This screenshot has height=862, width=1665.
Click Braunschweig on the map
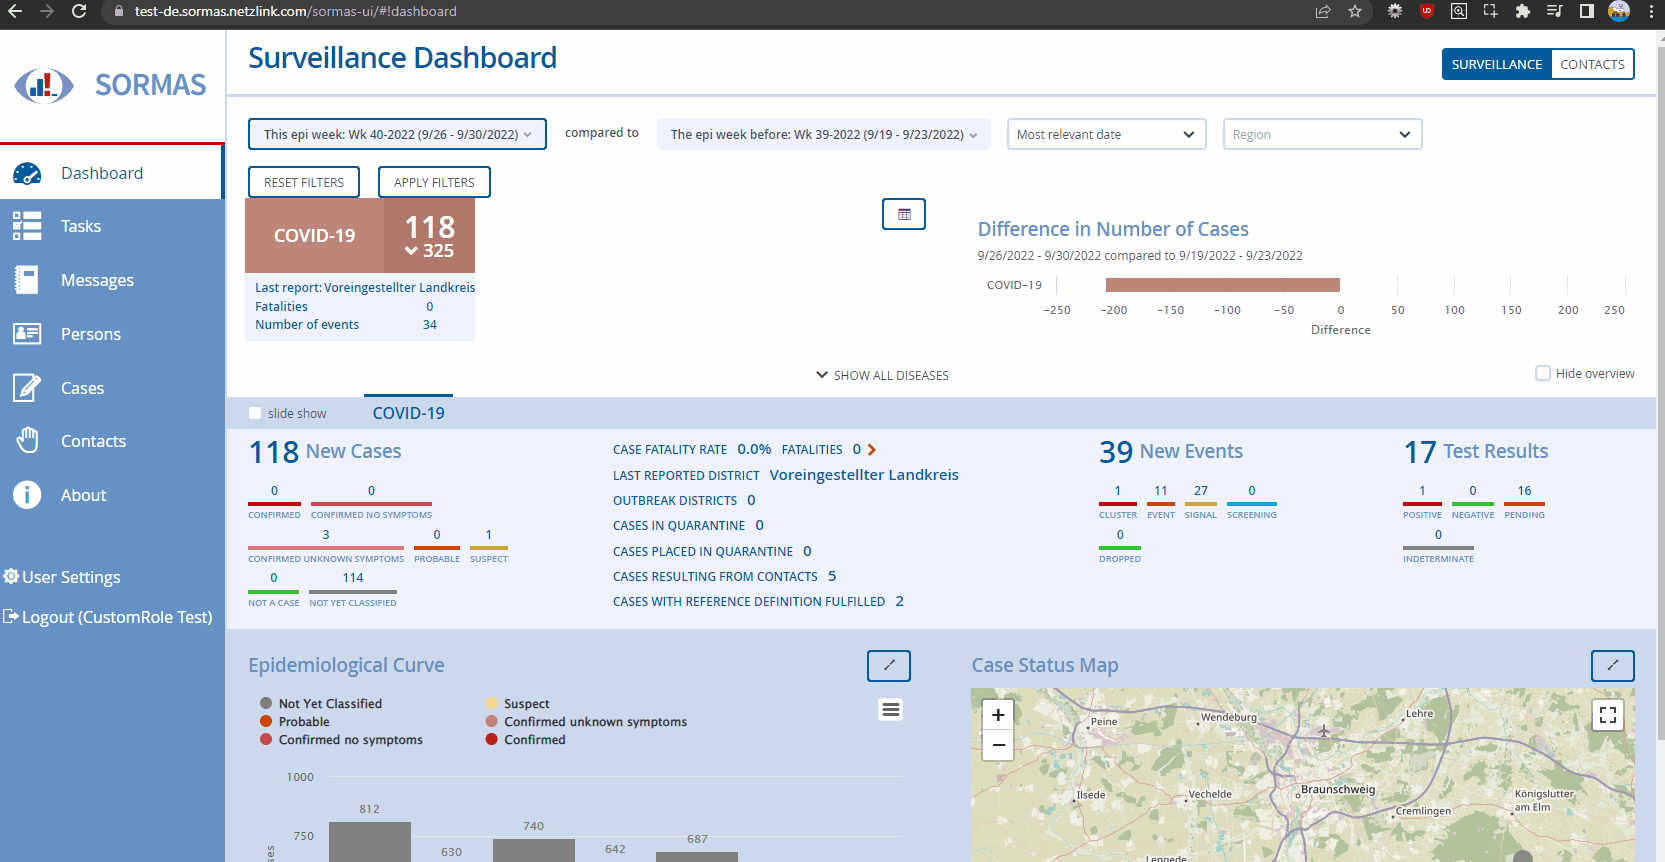[x=1338, y=789]
